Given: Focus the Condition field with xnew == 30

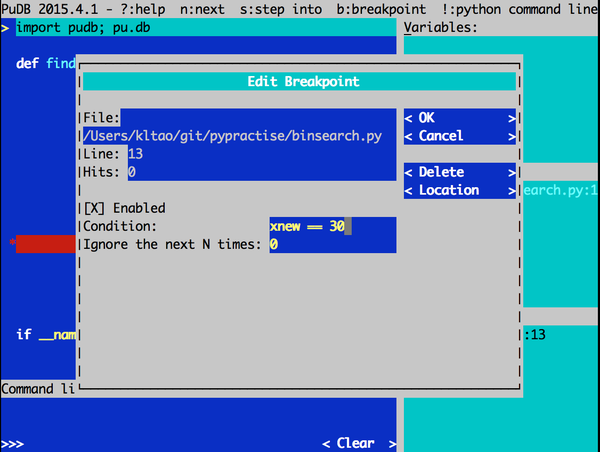Looking at the screenshot, I should click(x=331, y=227).
